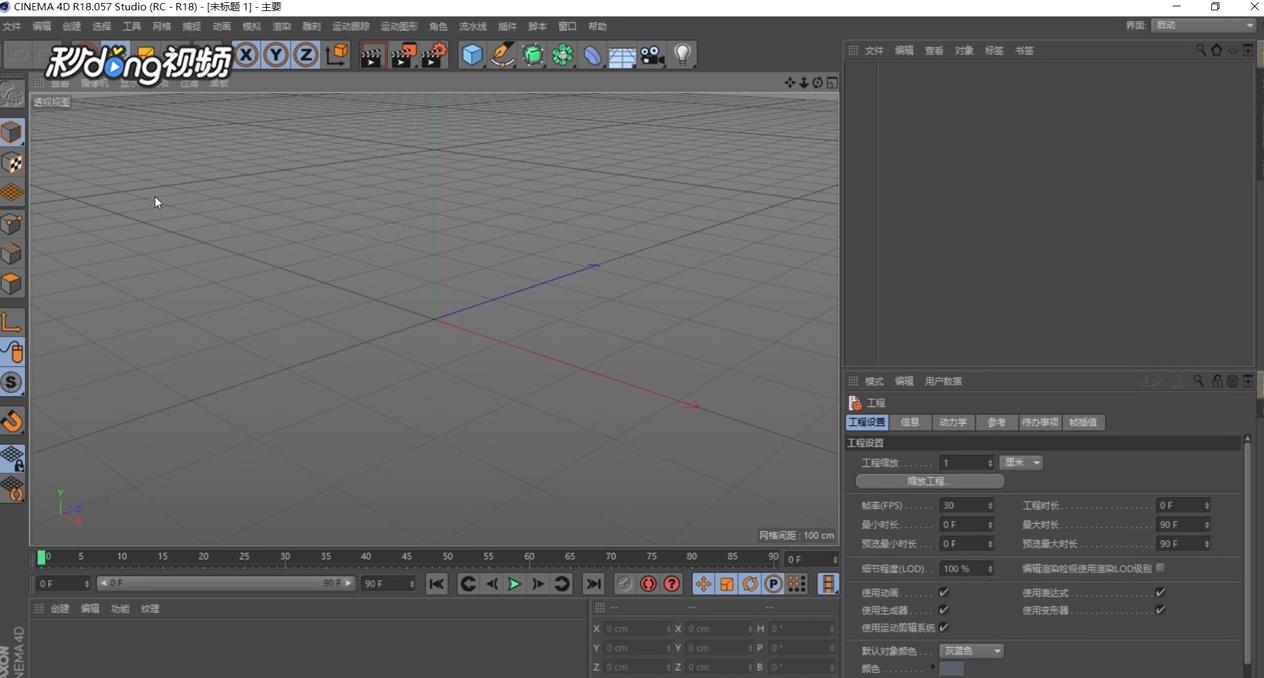Click the 工程缩放 value stepper arrows
1264x678 pixels.
click(990, 462)
